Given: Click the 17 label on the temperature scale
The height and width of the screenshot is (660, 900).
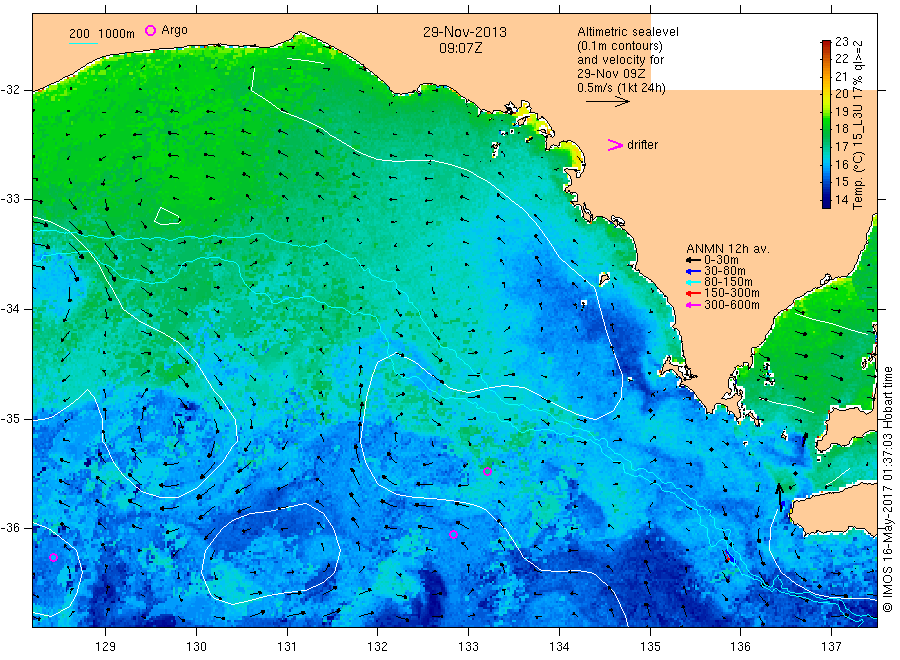Looking at the screenshot, I should [842, 146].
